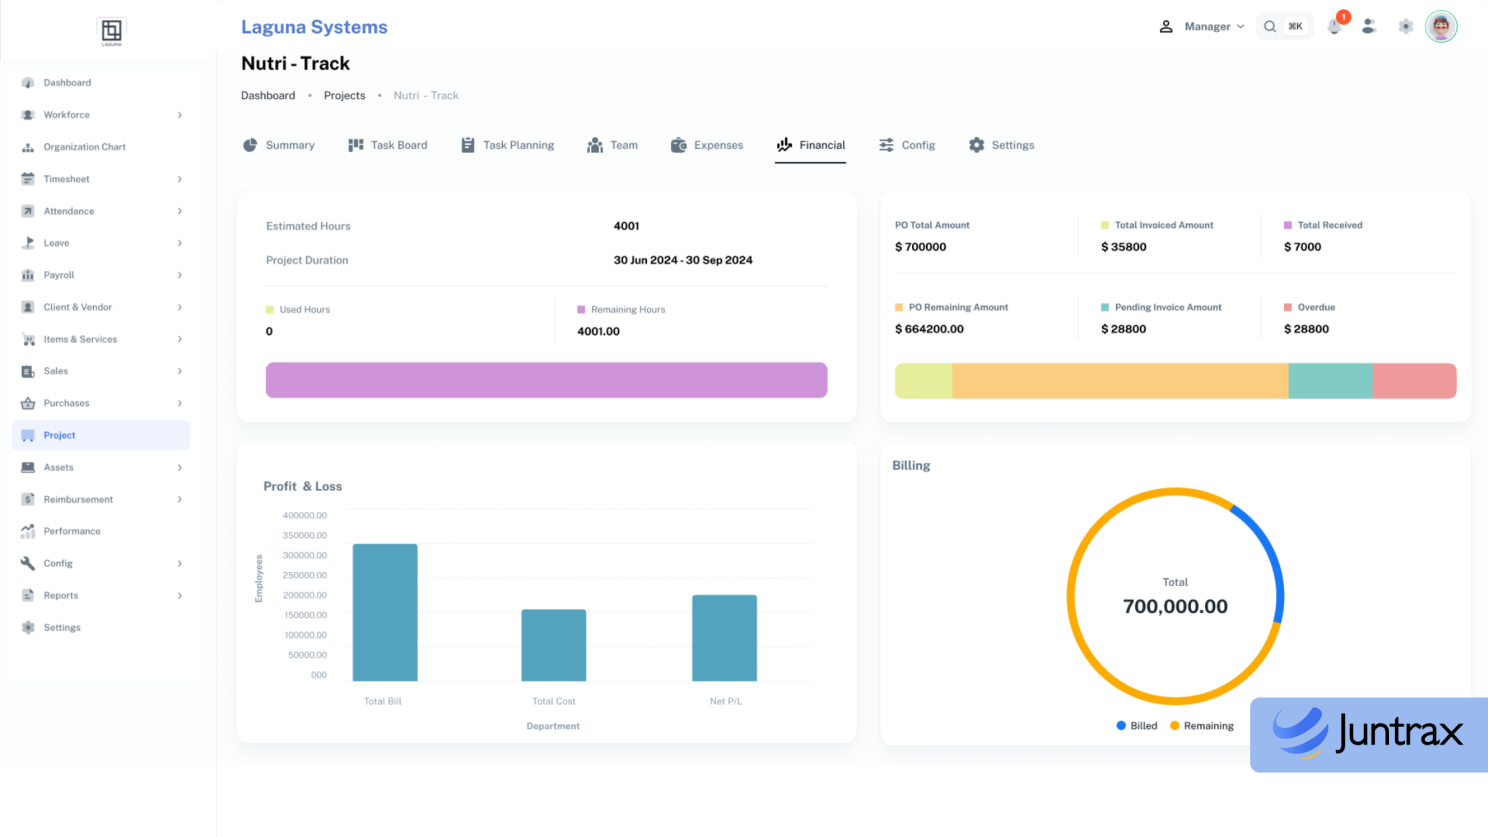This screenshot has height=837, width=1488.
Task: Toggle the Remaining legend in the Billing chart
Action: [1202, 726]
